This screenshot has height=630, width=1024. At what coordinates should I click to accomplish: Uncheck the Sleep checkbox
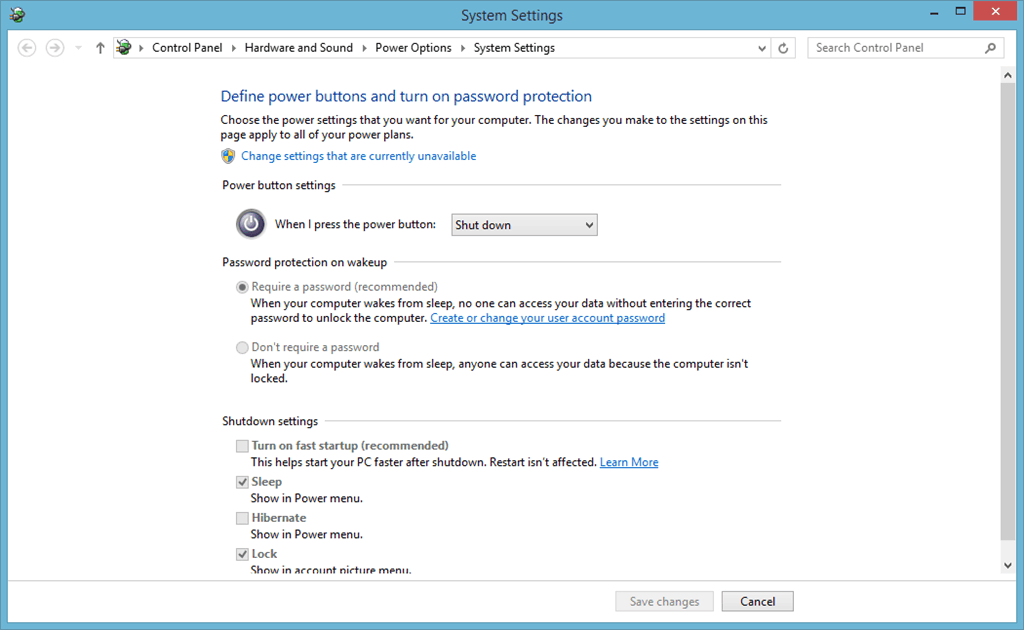click(x=242, y=482)
